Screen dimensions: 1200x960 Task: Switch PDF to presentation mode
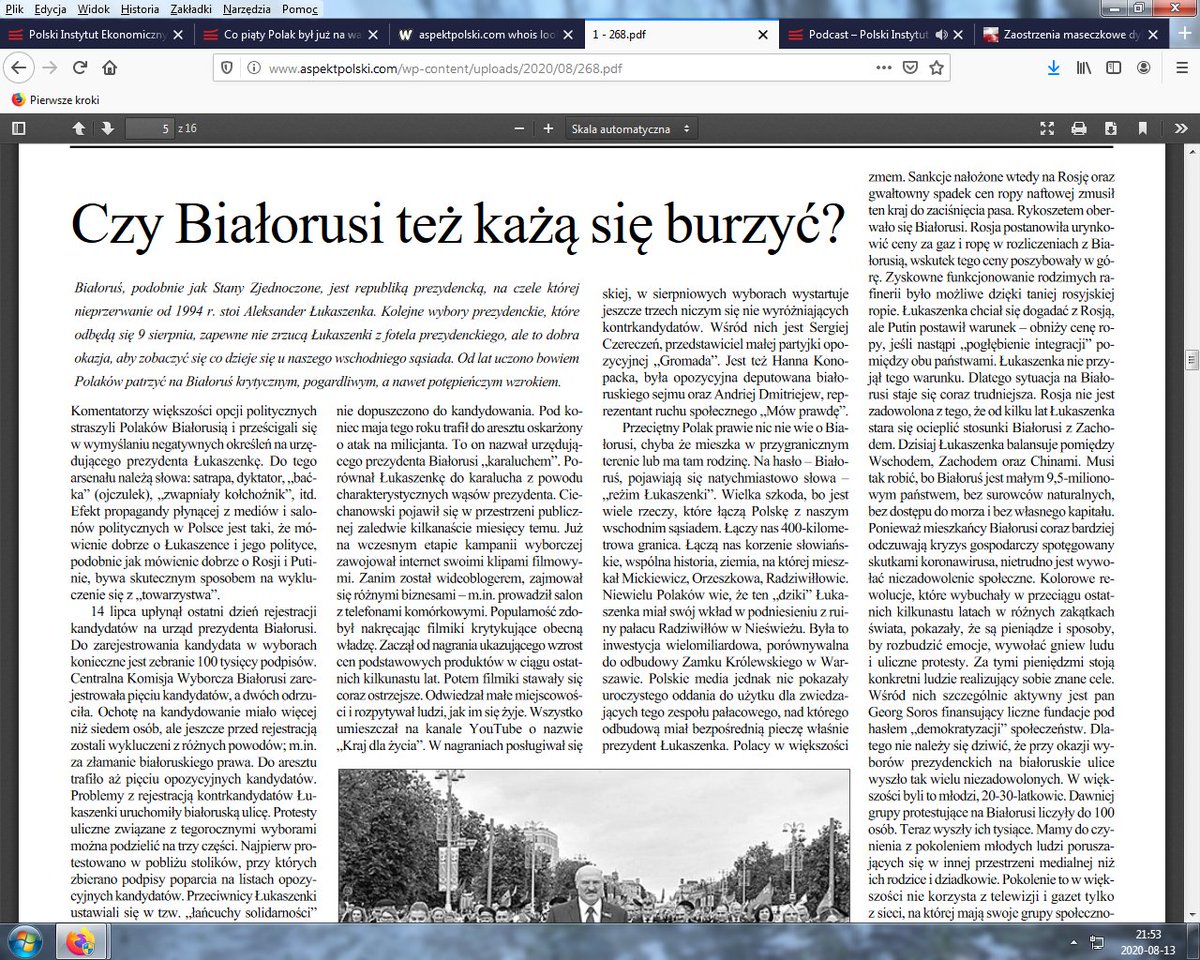click(x=1047, y=128)
